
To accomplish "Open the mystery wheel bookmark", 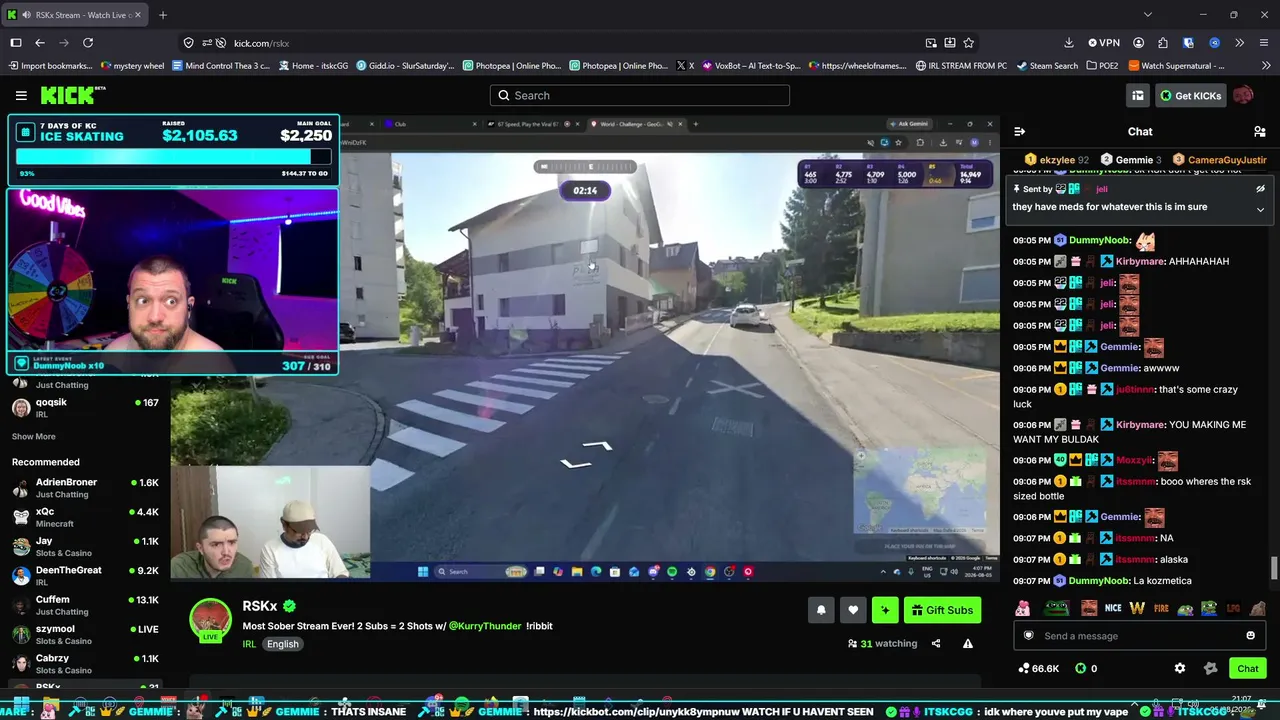I will [132, 66].
